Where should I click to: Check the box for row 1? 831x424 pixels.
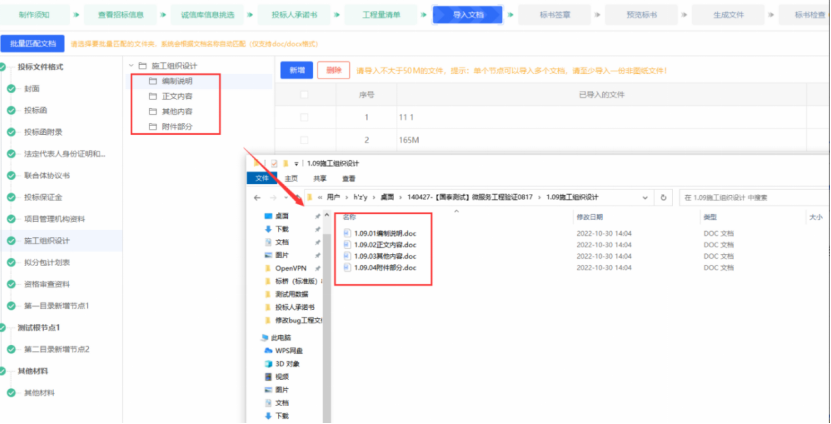pos(305,117)
